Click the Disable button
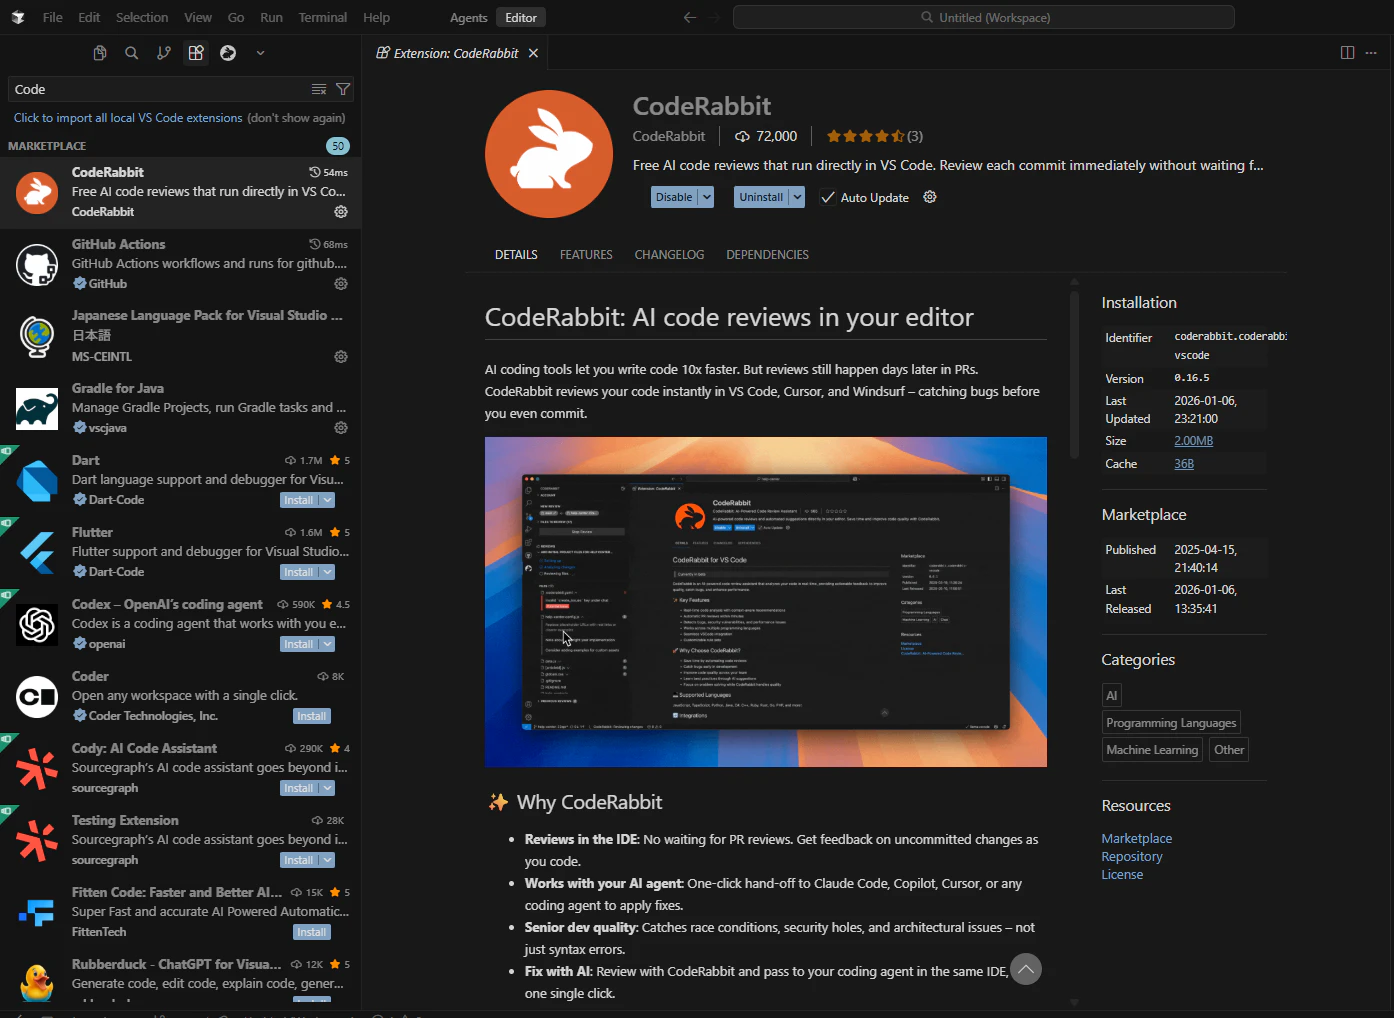 pos(674,197)
